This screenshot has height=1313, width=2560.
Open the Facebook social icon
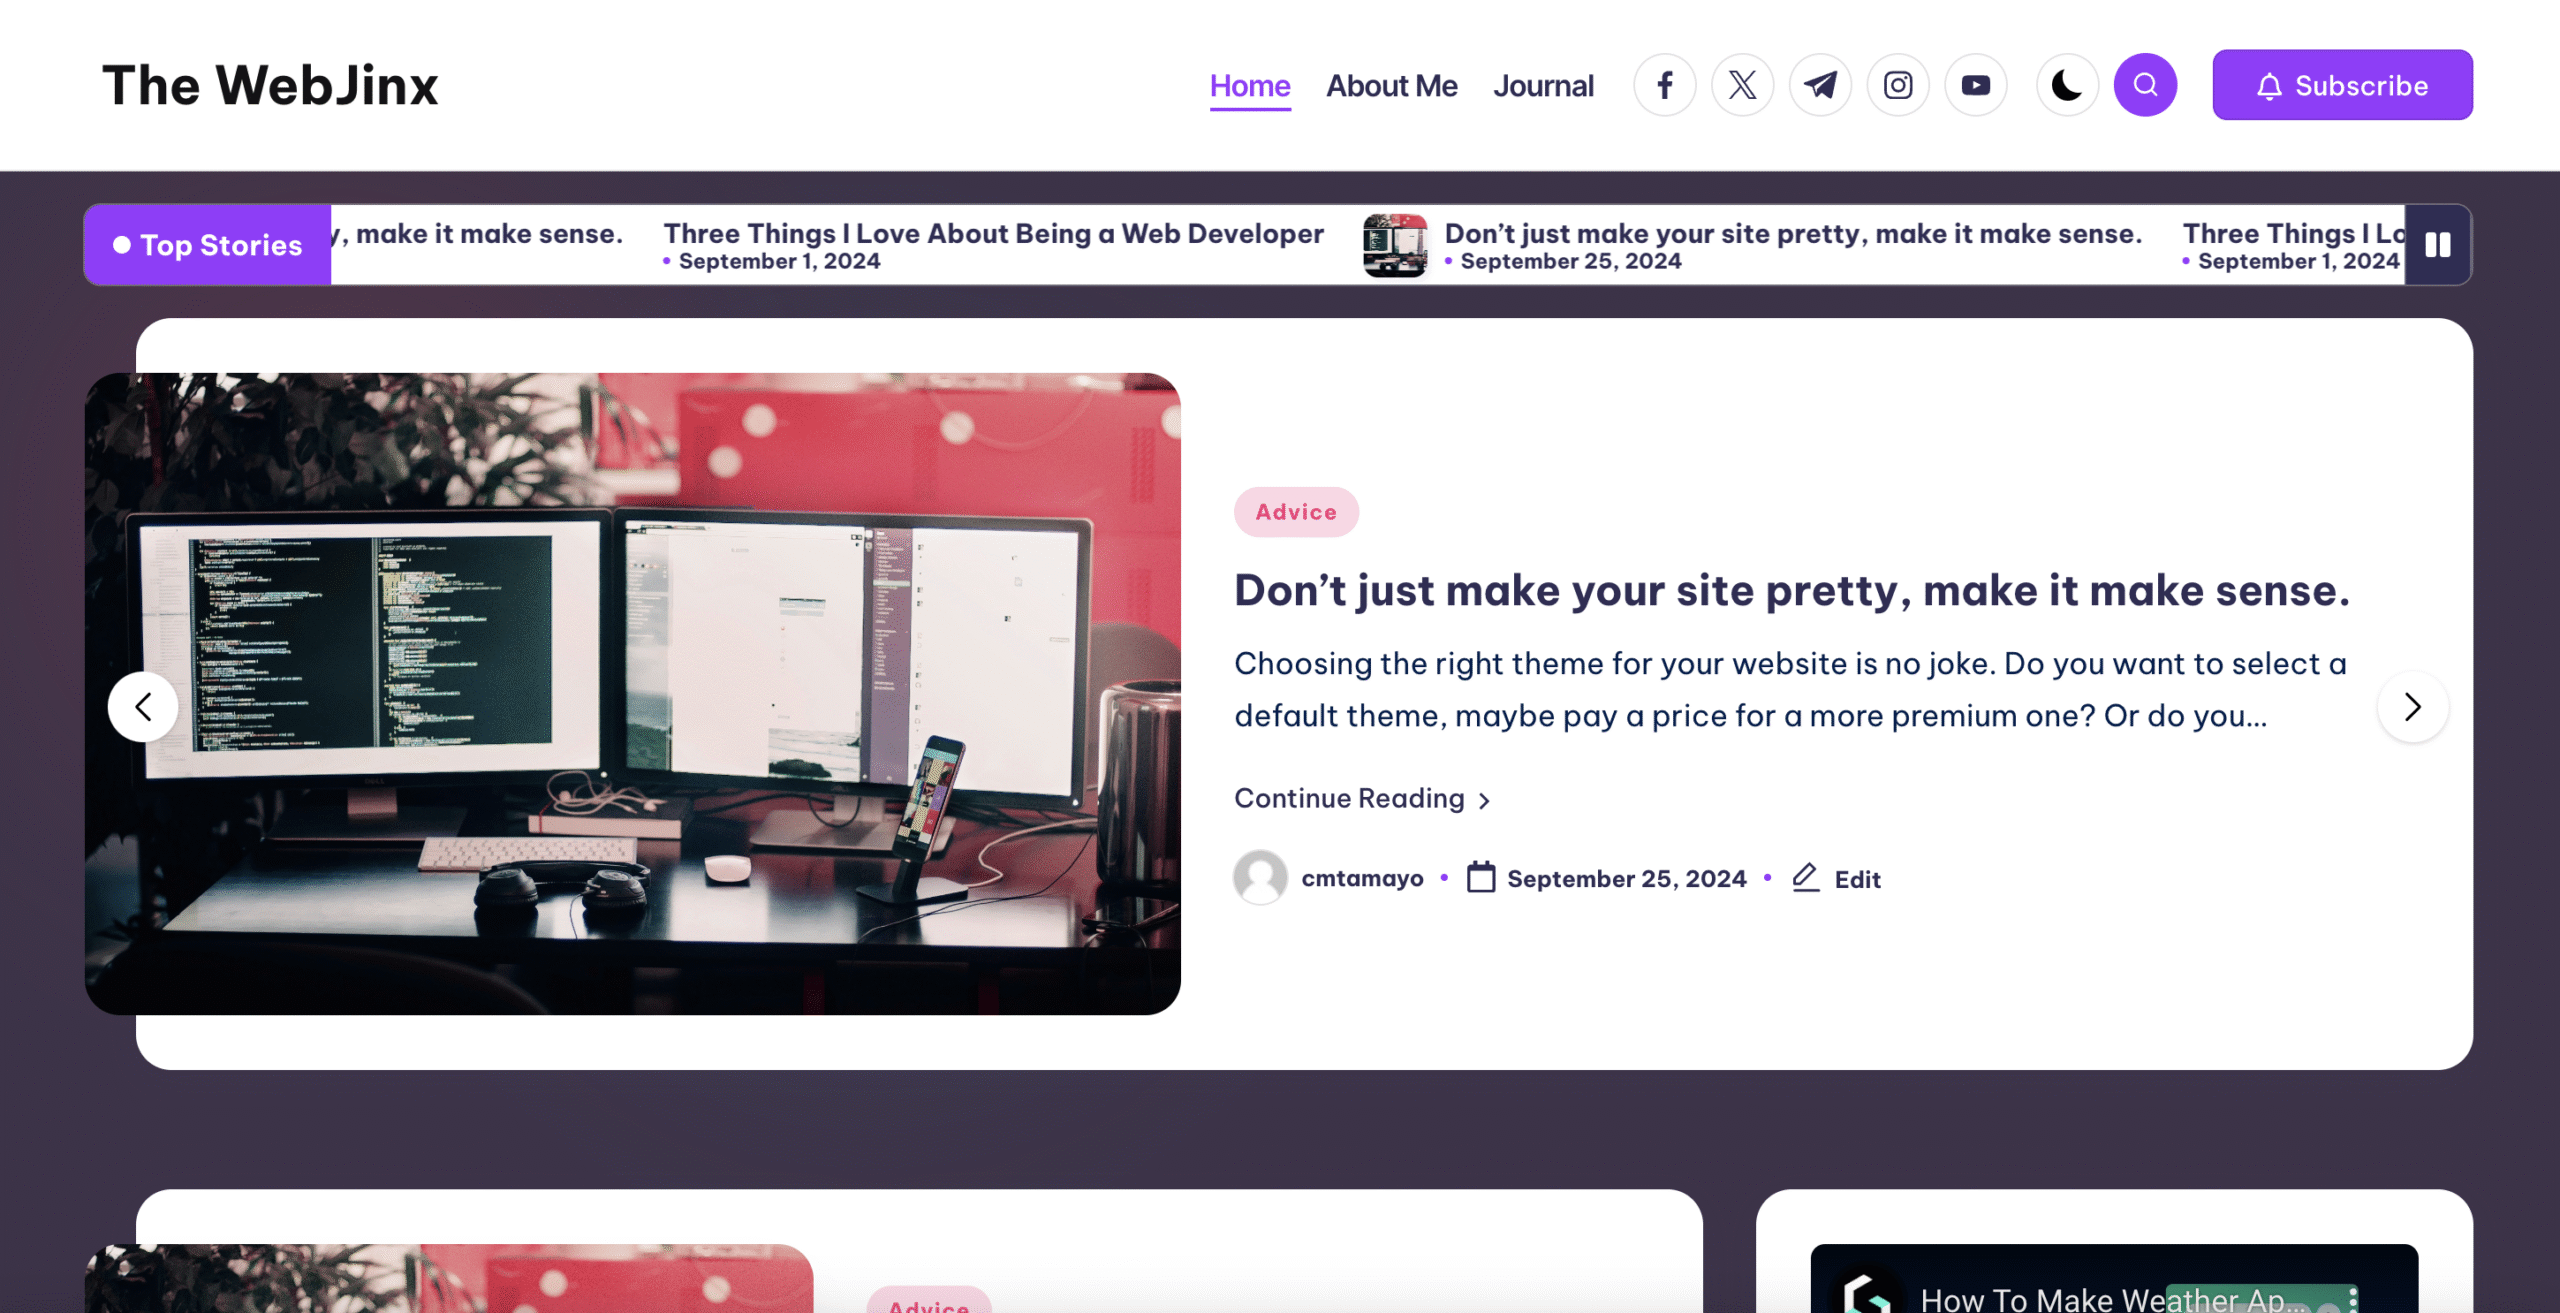tap(1664, 85)
